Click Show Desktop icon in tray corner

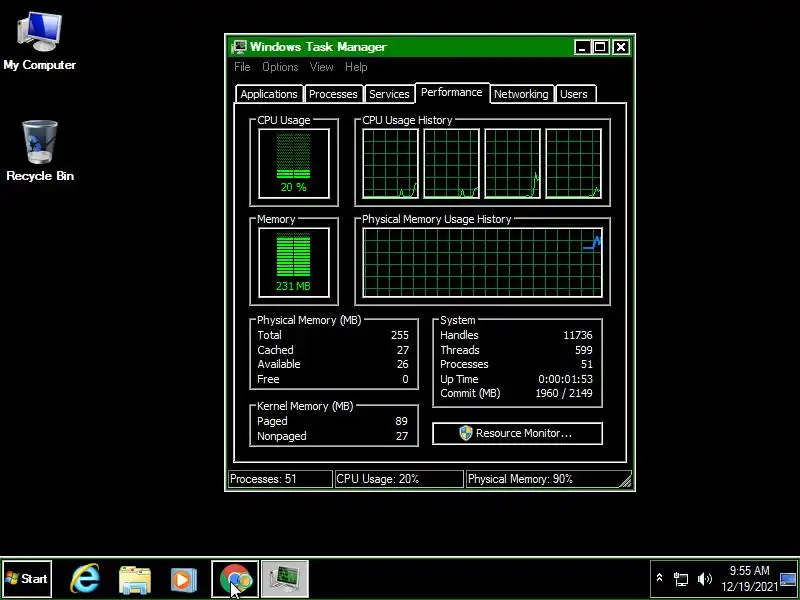[x=789, y=579]
